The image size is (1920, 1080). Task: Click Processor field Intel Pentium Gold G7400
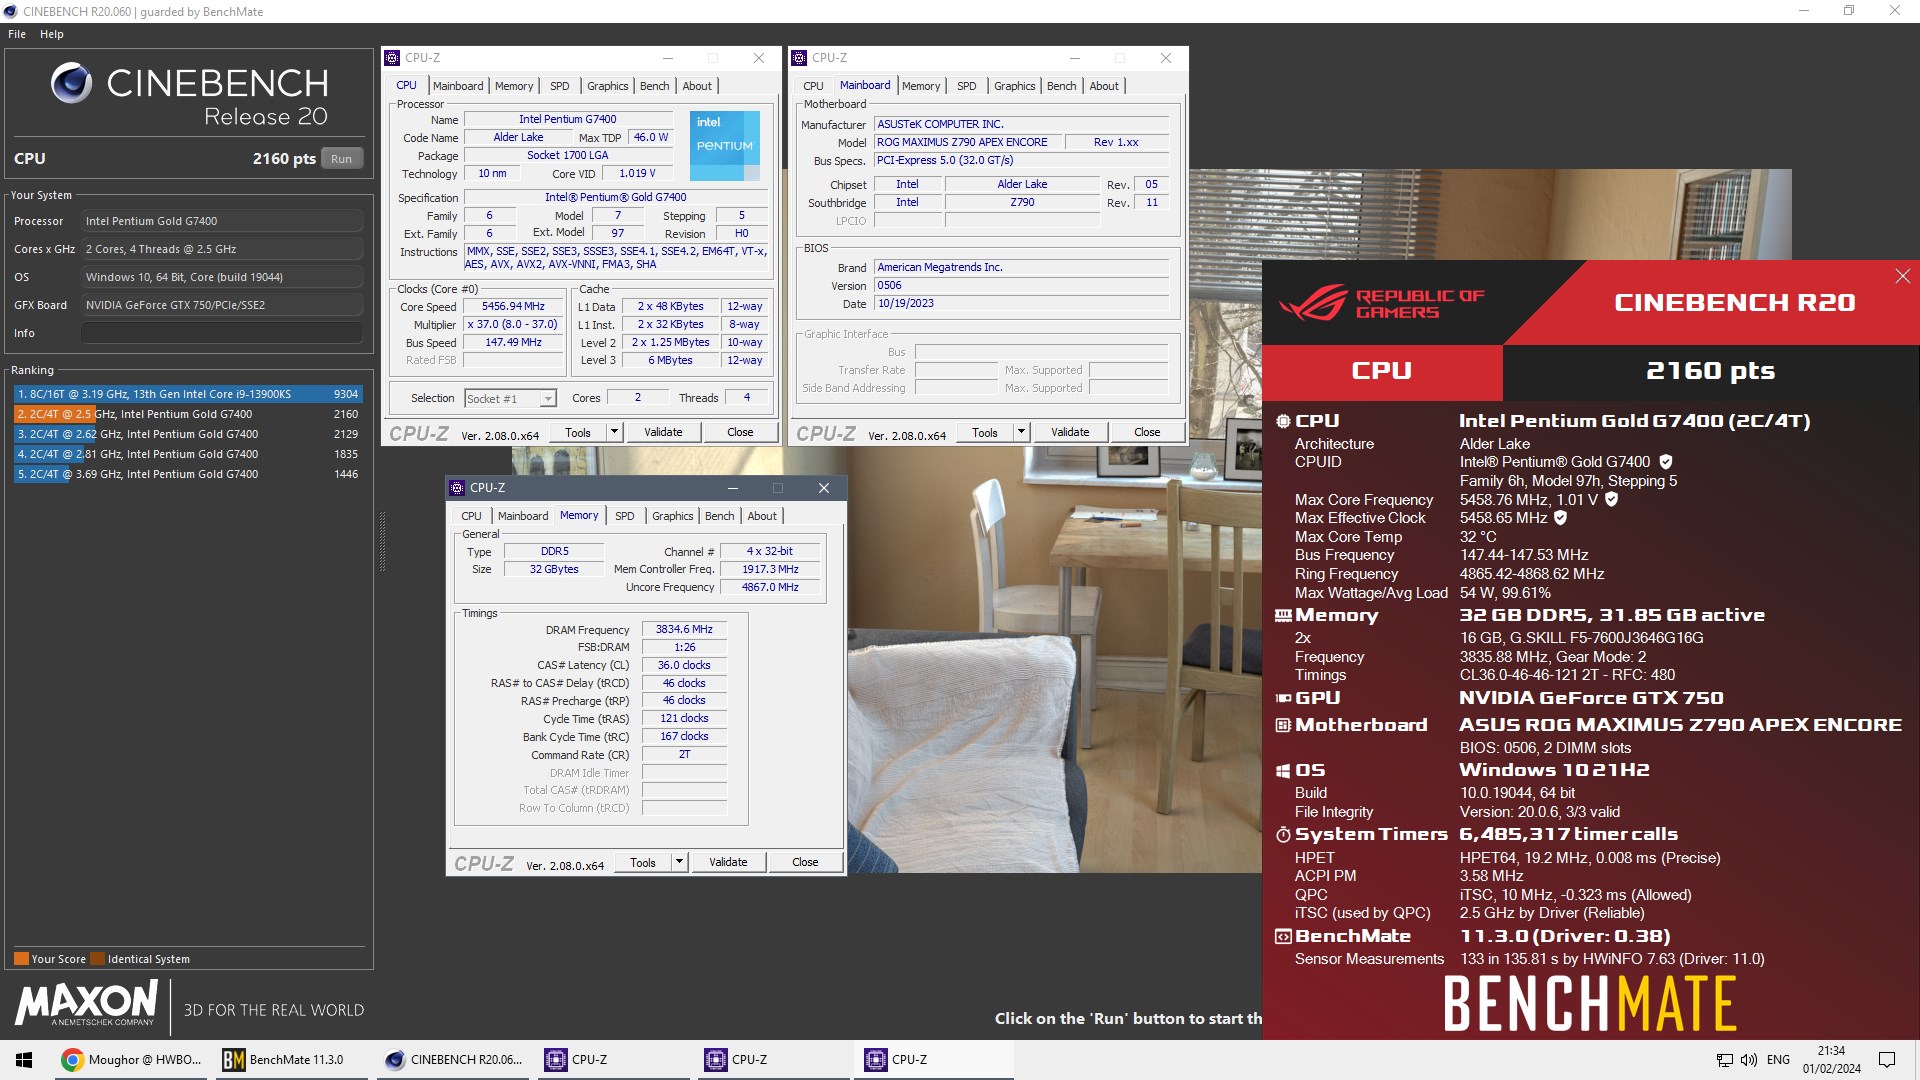point(222,221)
